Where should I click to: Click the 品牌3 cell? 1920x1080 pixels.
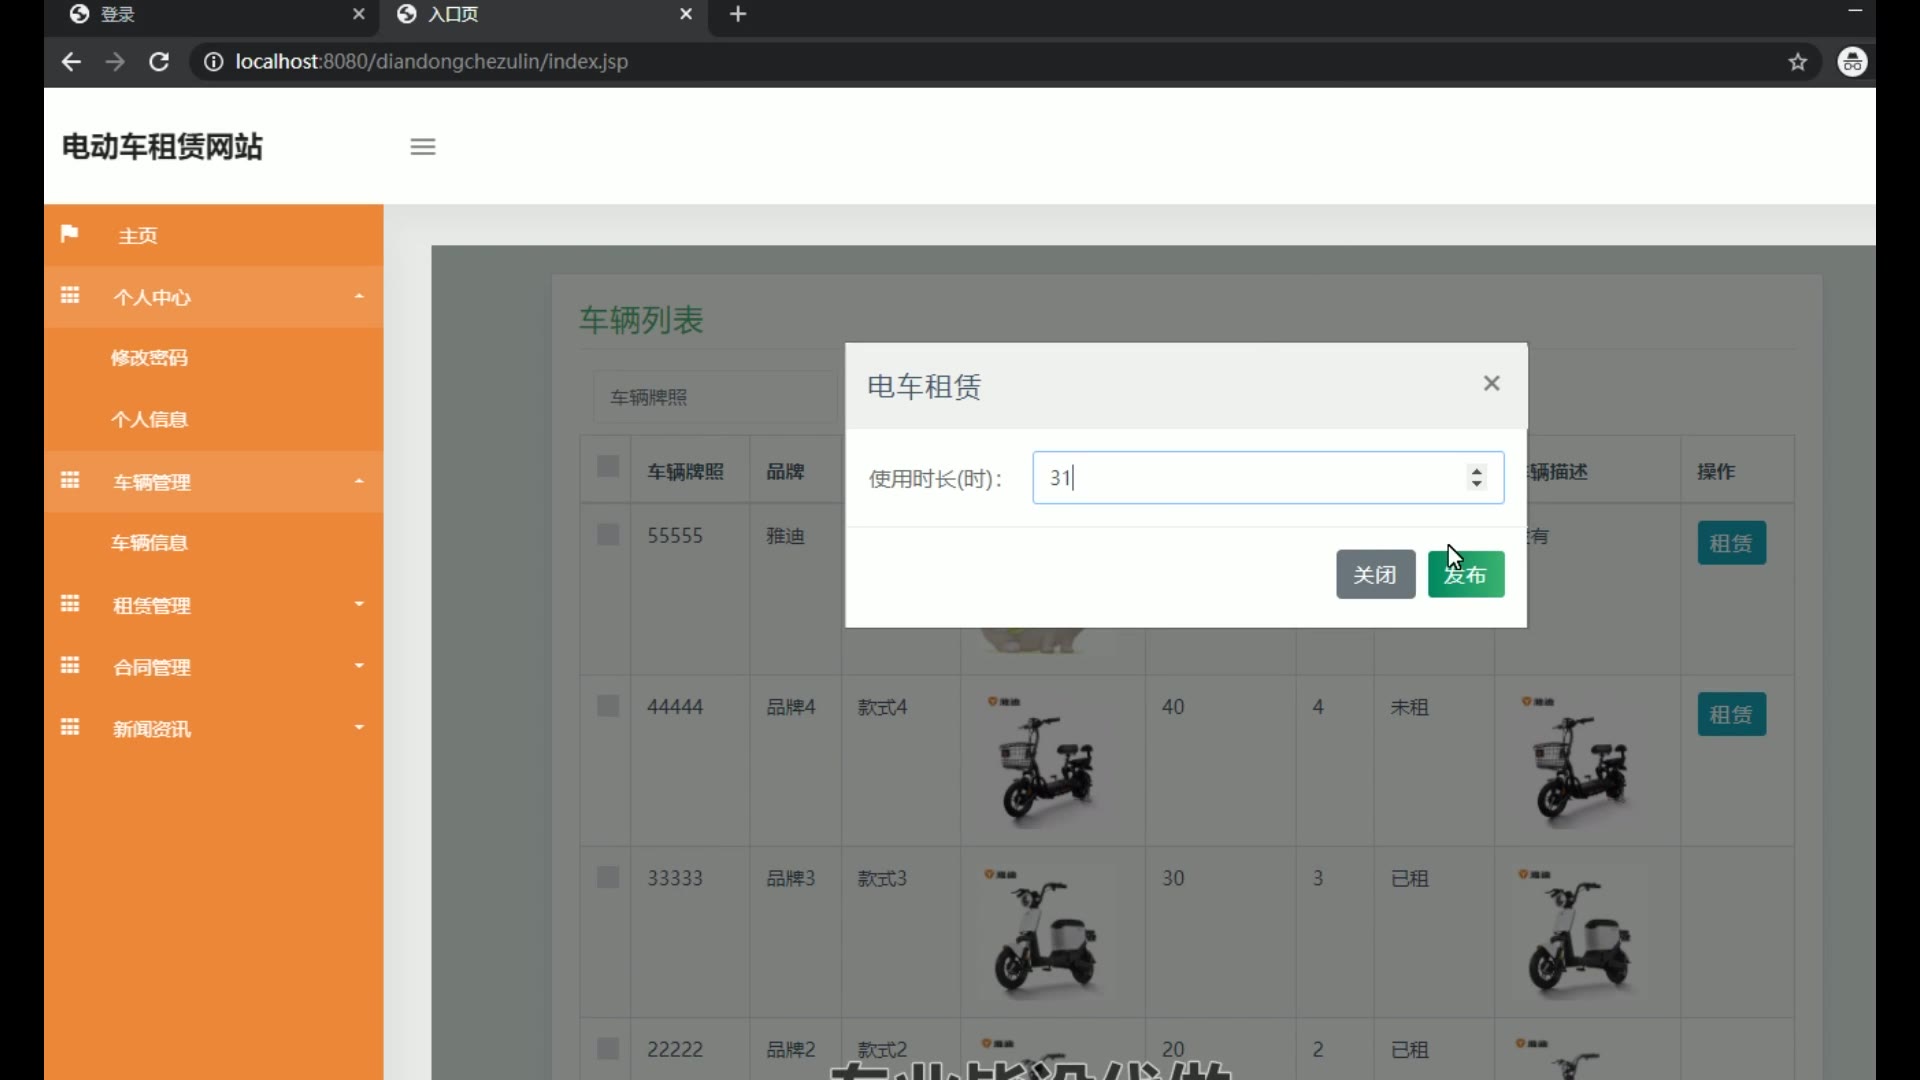coord(791,879)
